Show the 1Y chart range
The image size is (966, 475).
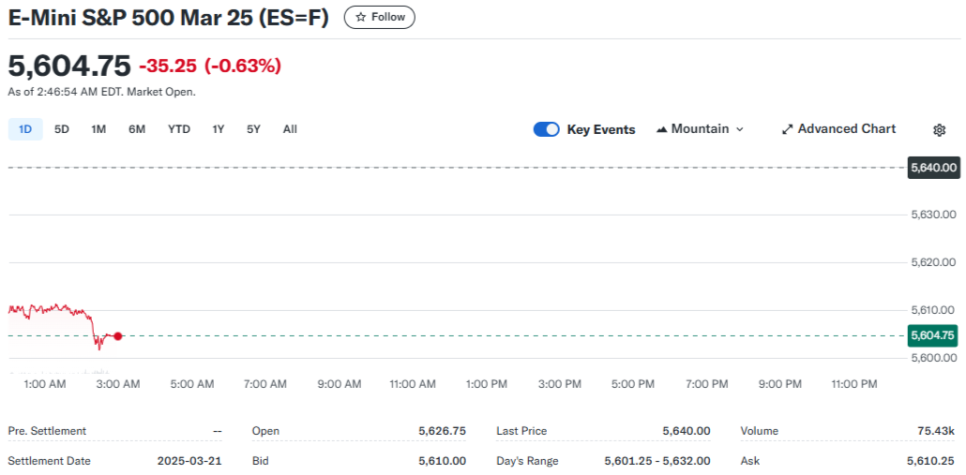(218, 129)
